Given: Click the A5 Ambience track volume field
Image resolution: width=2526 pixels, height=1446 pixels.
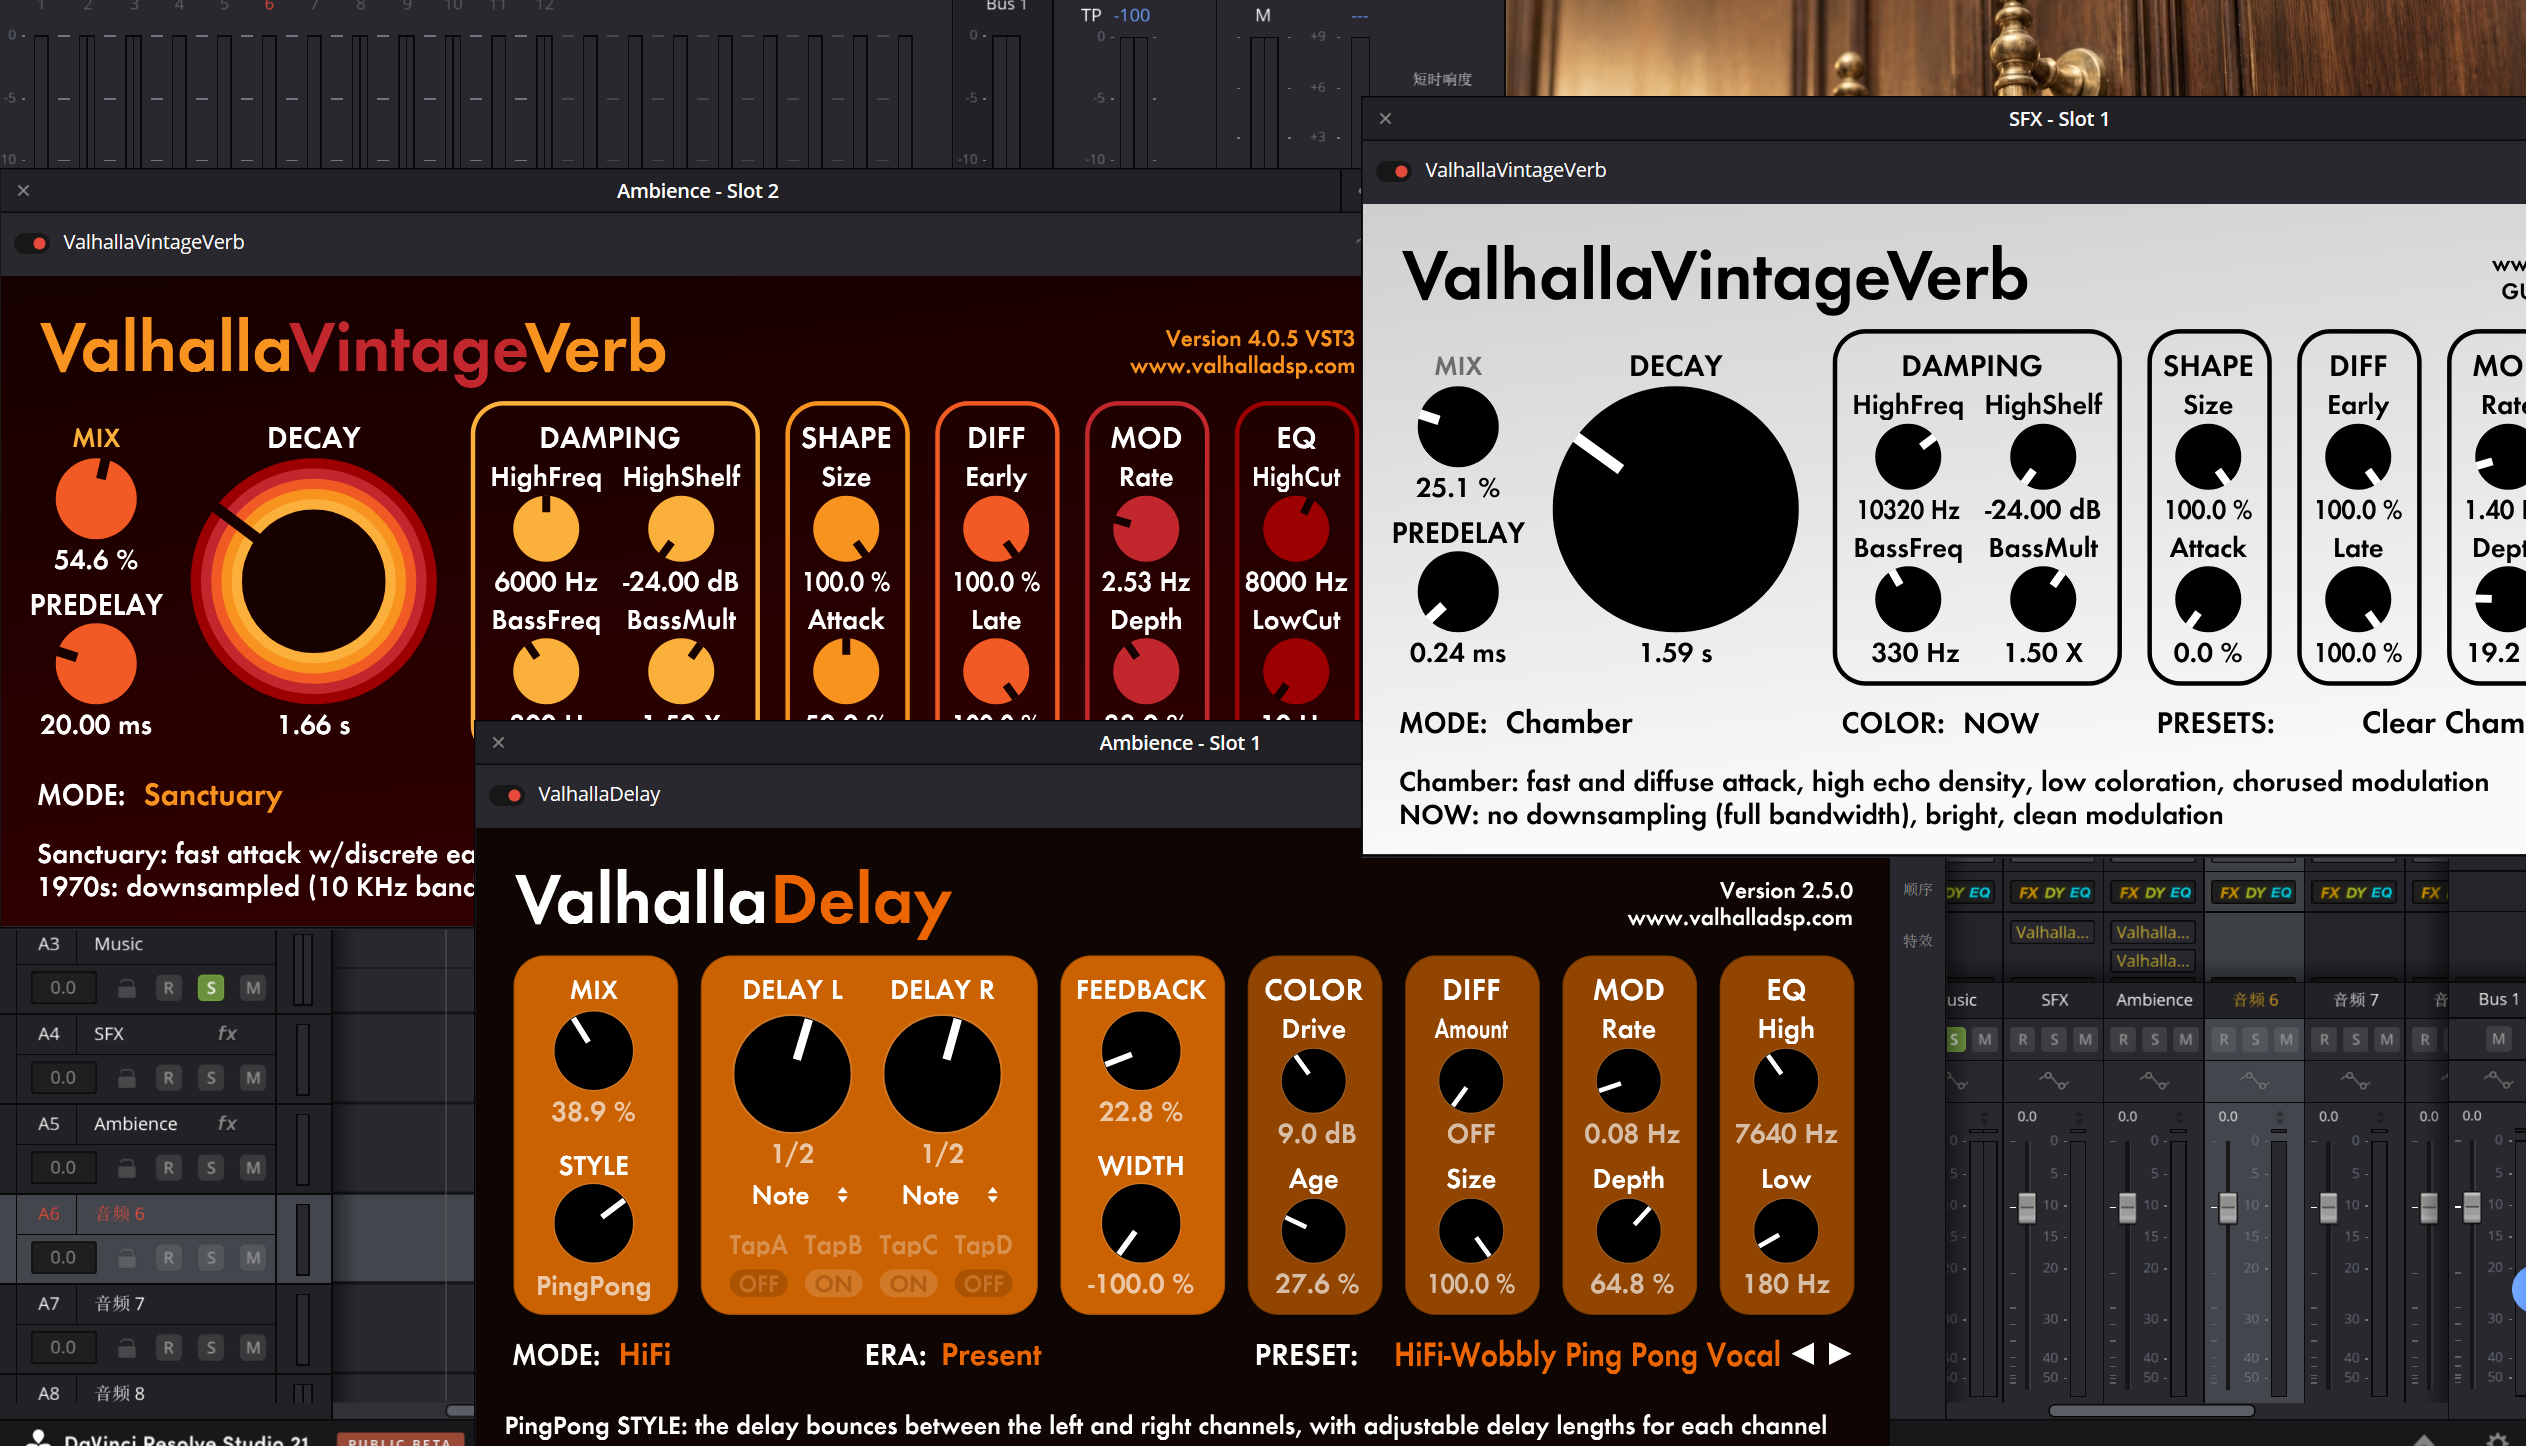Looking at the screenshot, I should coord(63,1168).
